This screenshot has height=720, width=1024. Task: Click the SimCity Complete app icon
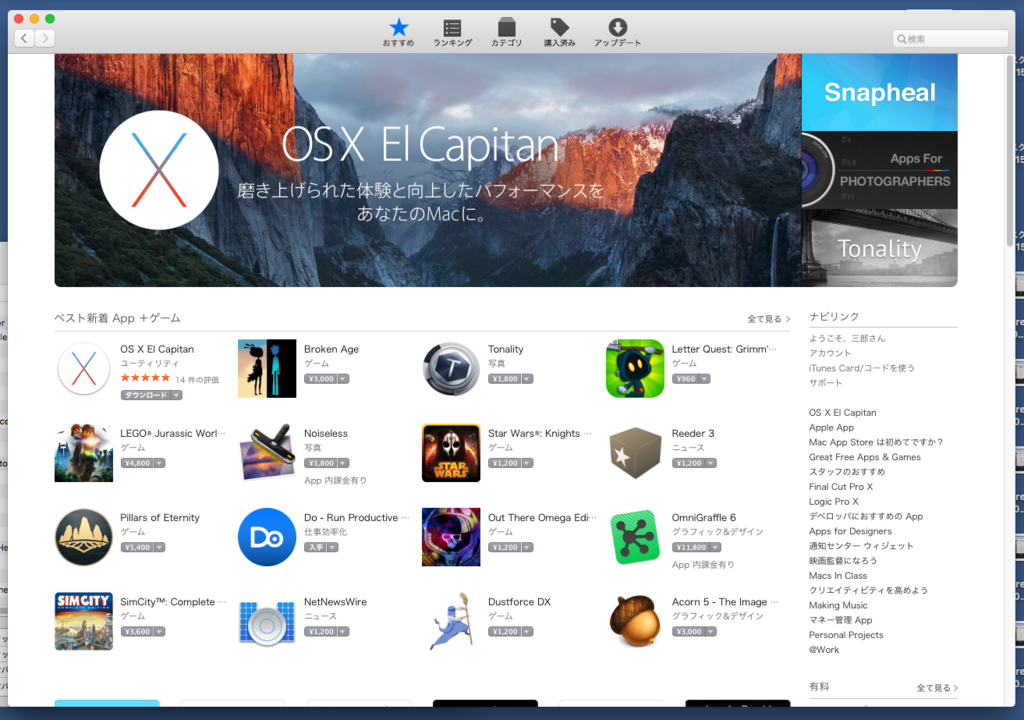(x=84, y=621)
